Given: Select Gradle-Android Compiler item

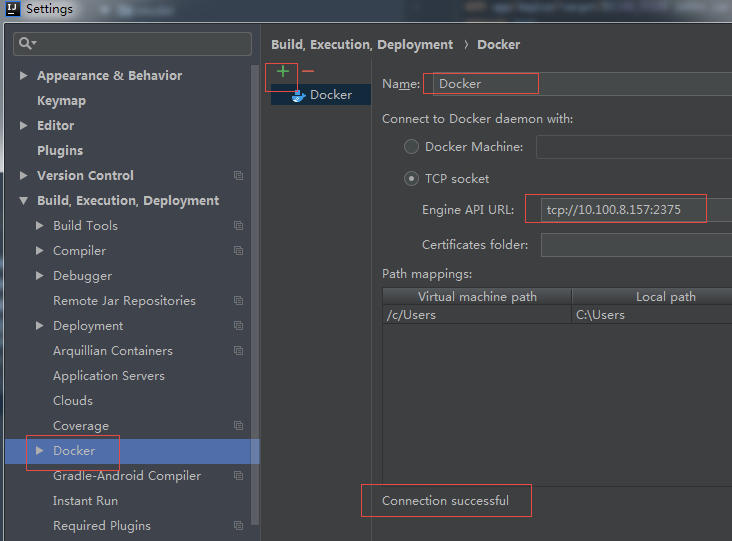Looking at the screenshot, I should (x=127, y=476).
